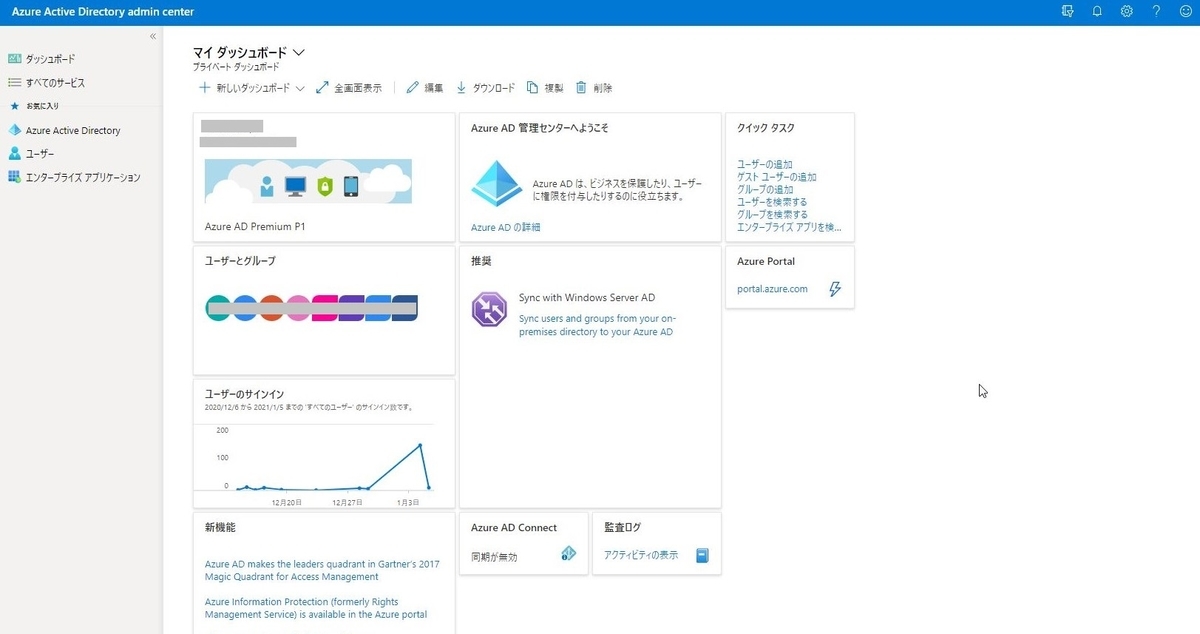Click the 推奨 tile heading
This screenshot has height=634, width=1200.
pyautogui.click(x=481, y=261)
